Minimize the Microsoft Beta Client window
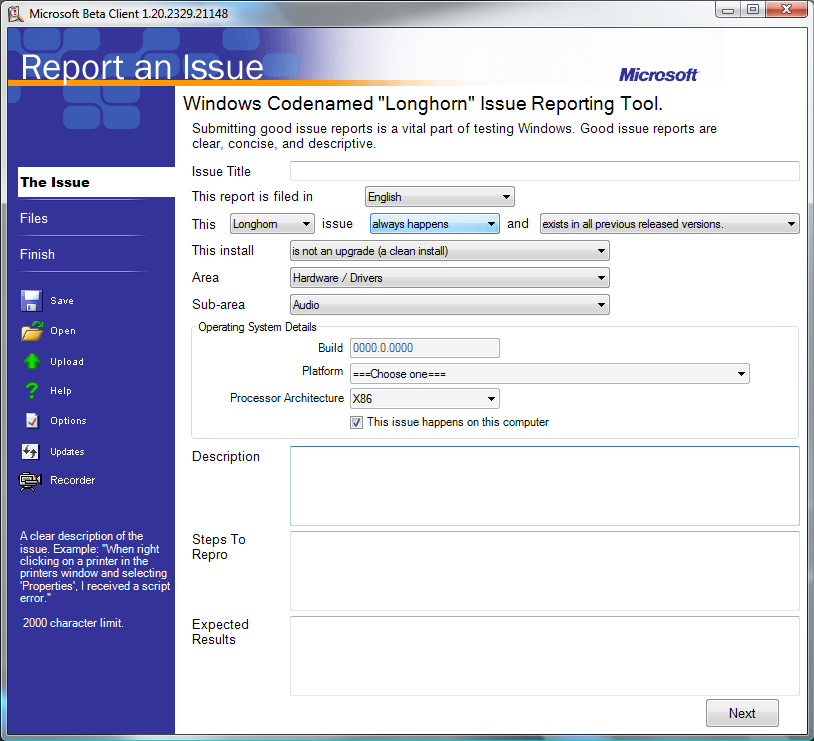This screenshot has width=814, height=741. tap(728, 10)
